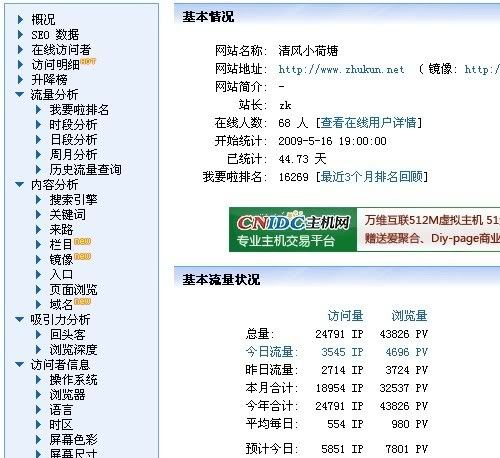This screenshot has width=500, height=458.
Task: Click the 基本情况 section header
Action: [x=208, y=16]
